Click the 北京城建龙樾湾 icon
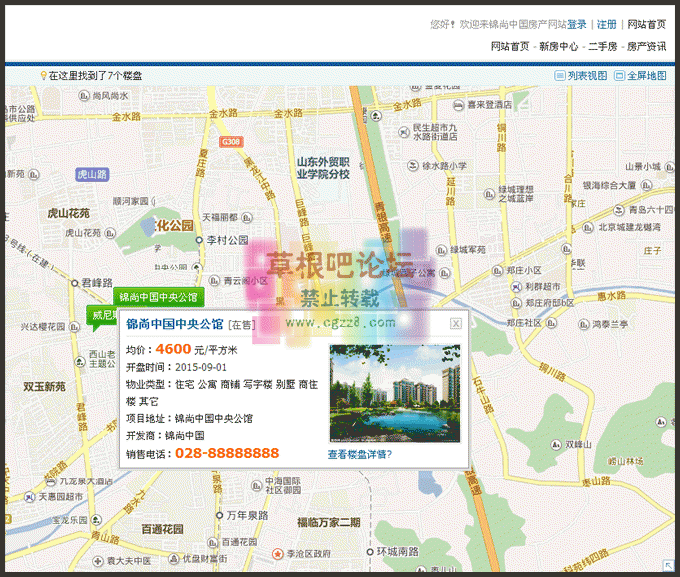The image size is (680, 577). coord(588,227)
